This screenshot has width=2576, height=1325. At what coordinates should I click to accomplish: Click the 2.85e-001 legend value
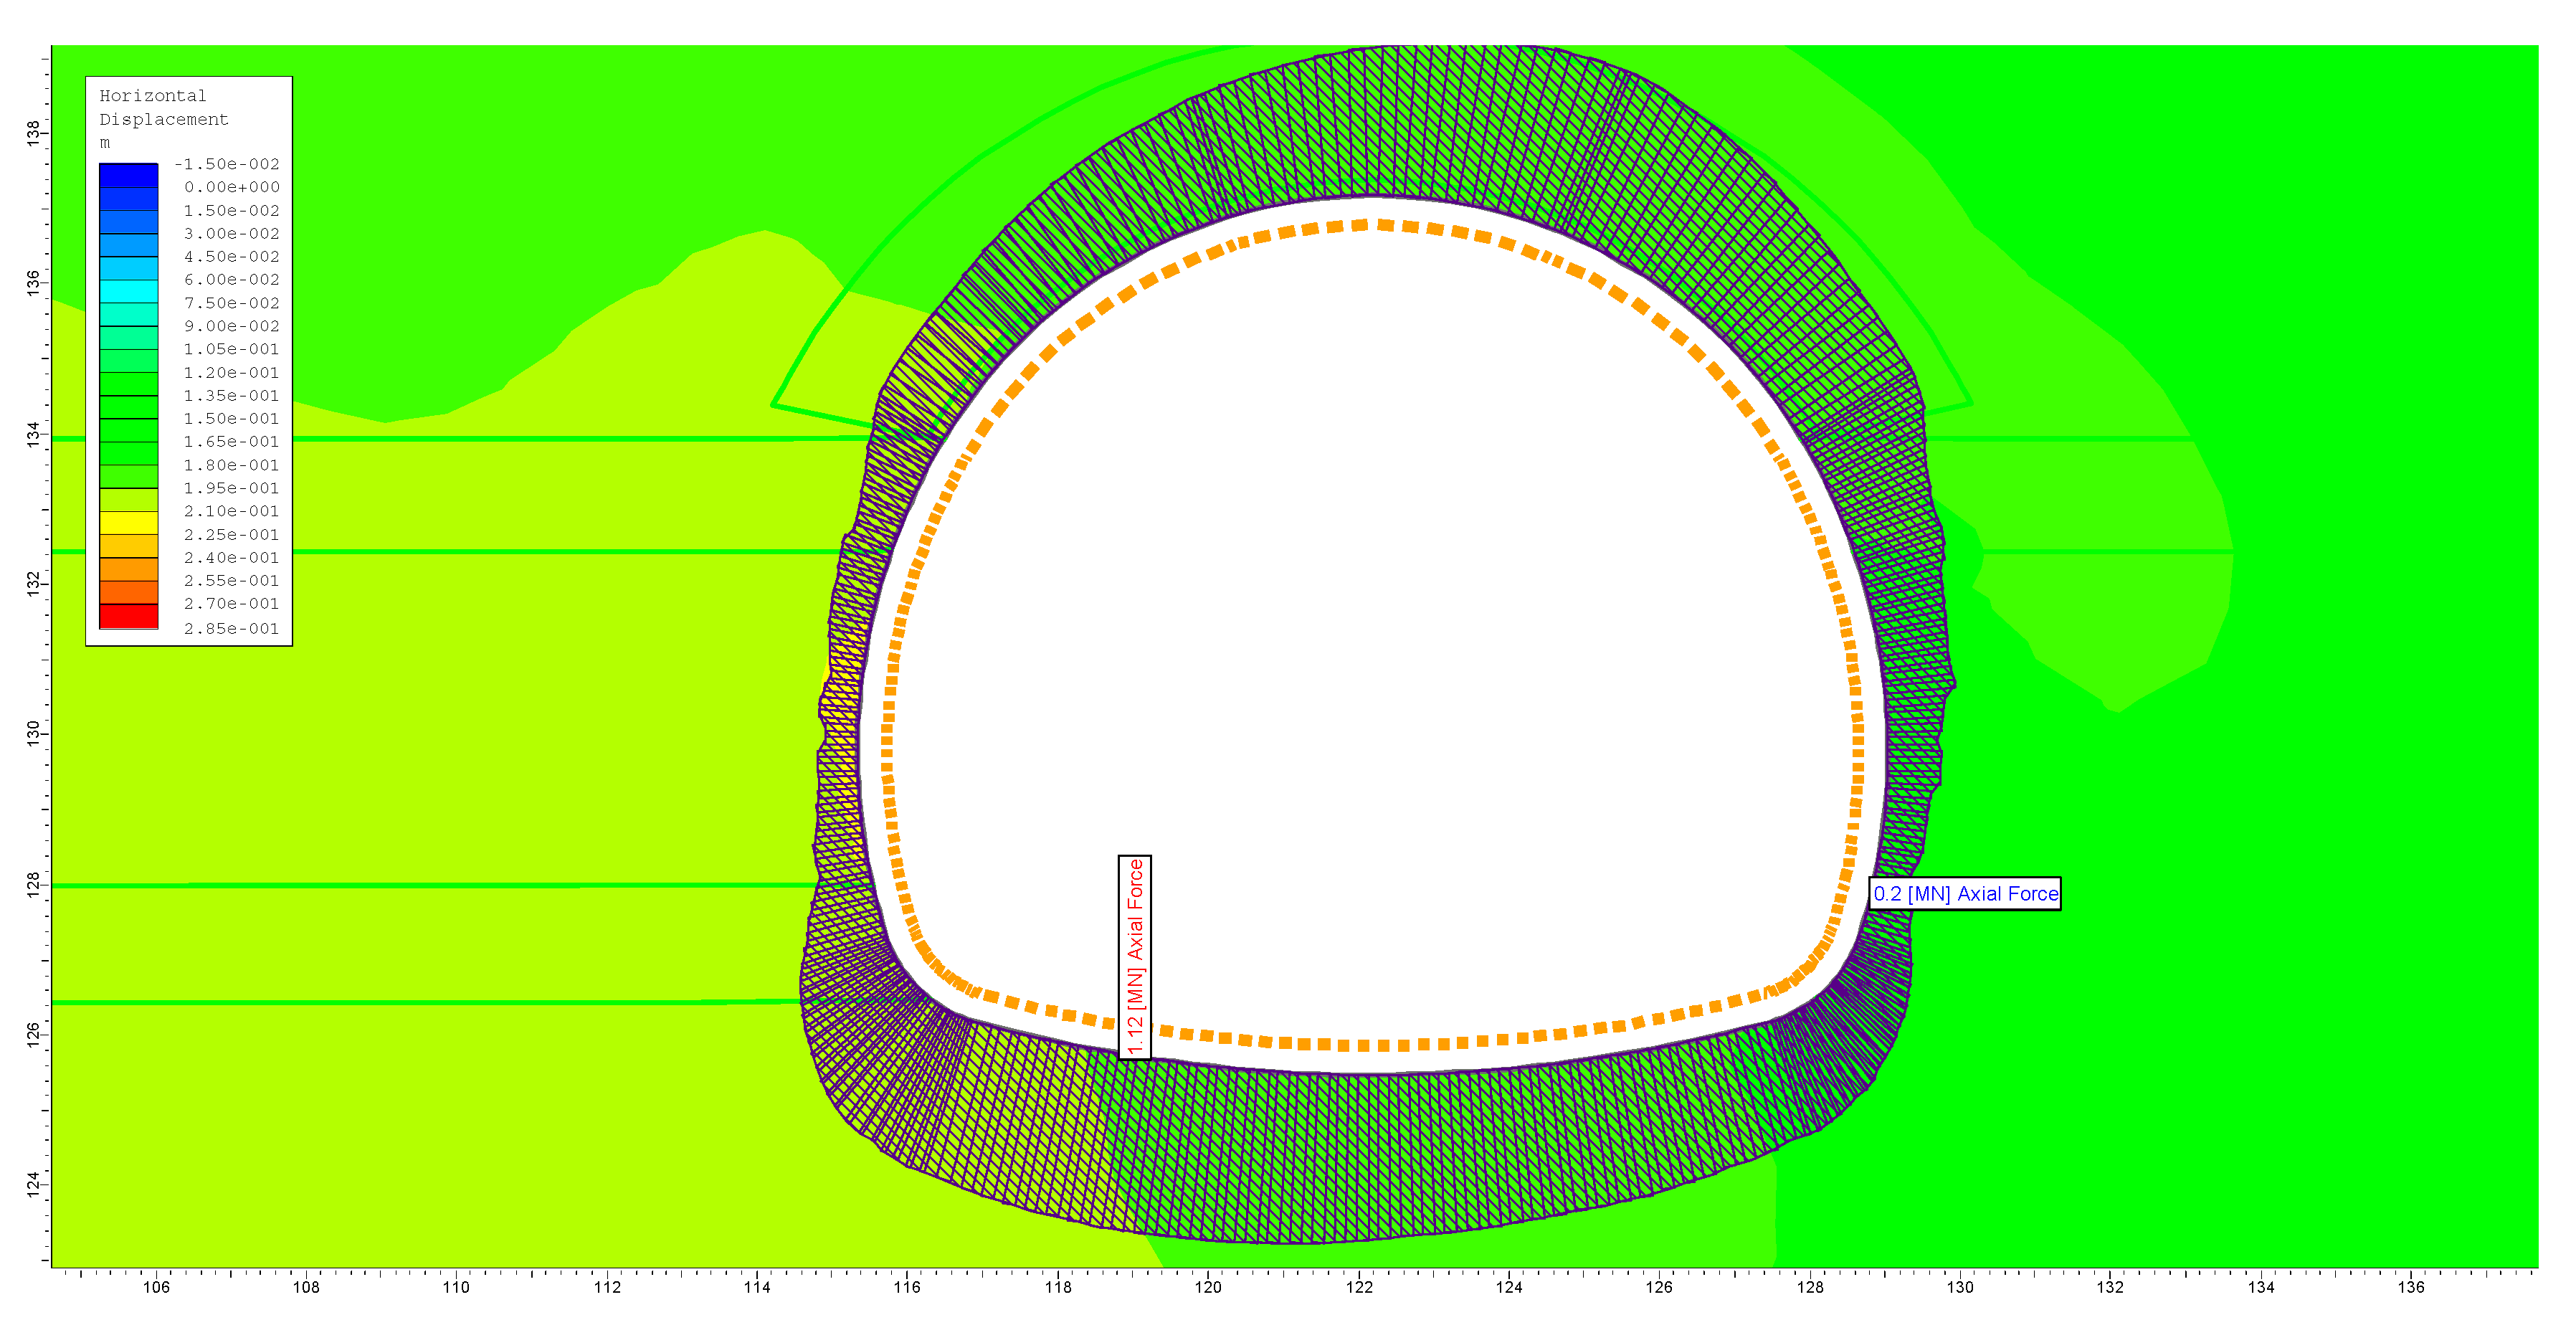coord(231,628)
